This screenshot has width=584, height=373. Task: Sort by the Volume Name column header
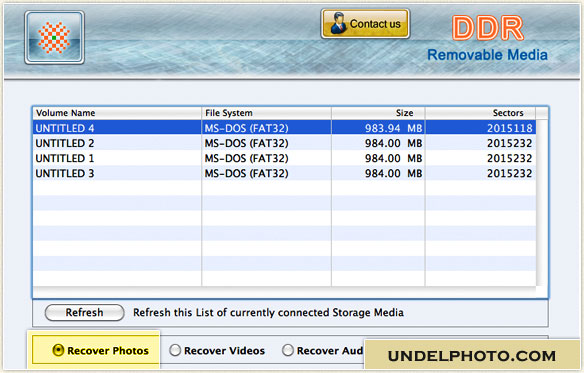tap(117, 113)
